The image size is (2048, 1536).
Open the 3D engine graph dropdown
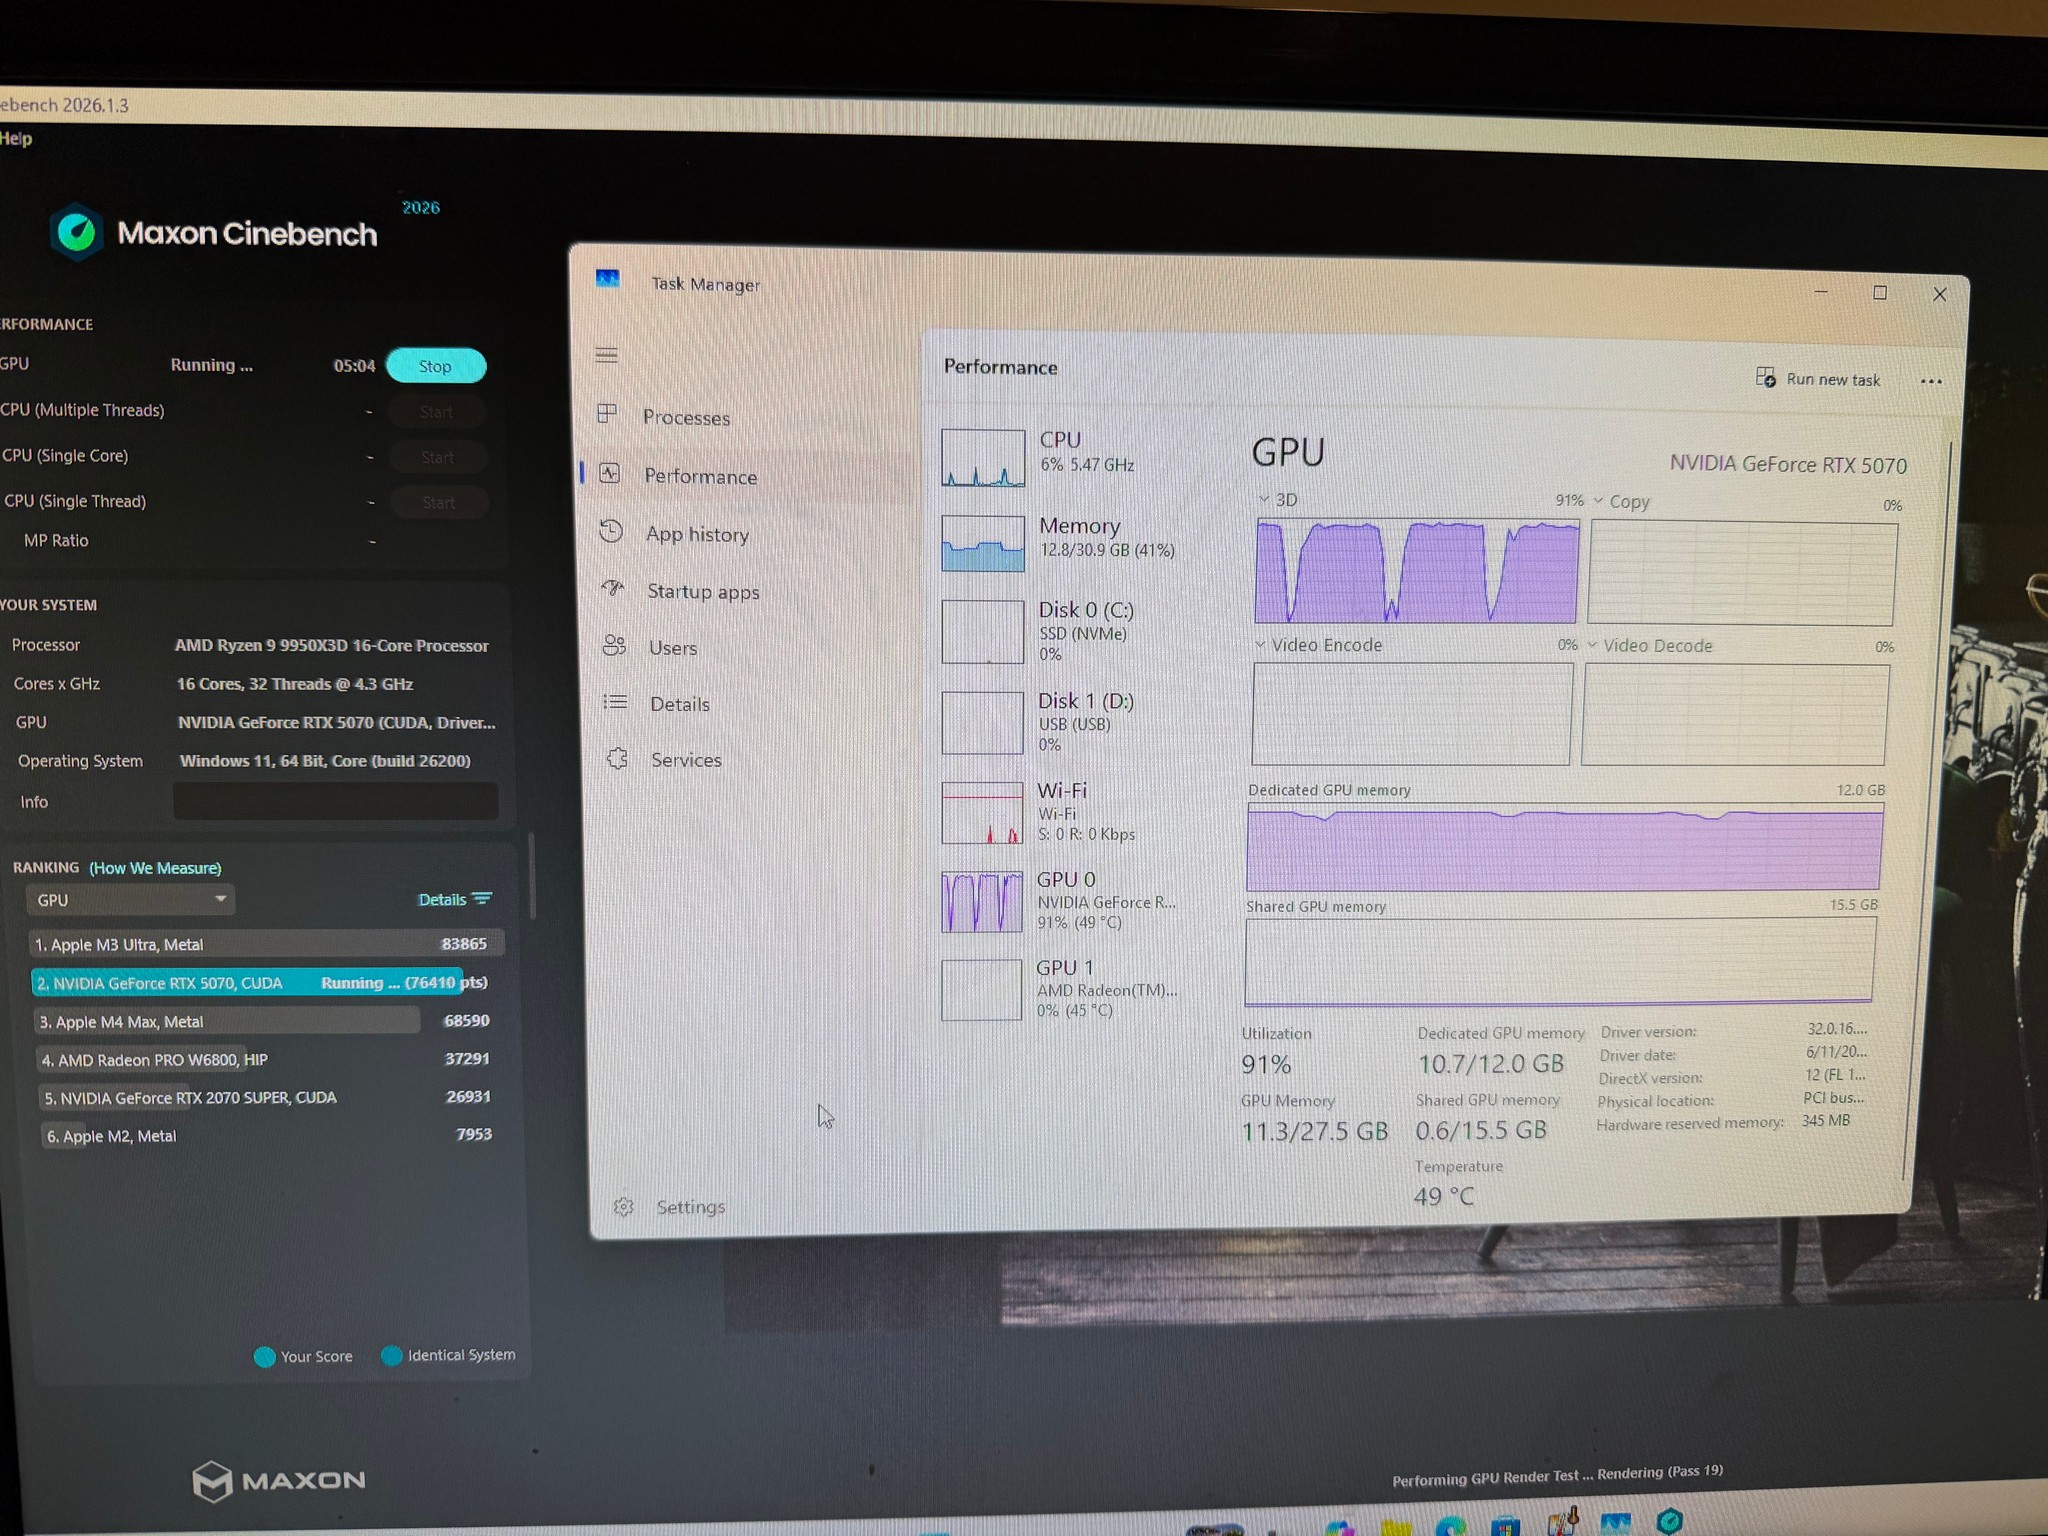pyautogui.click(x=1264, y=499)
